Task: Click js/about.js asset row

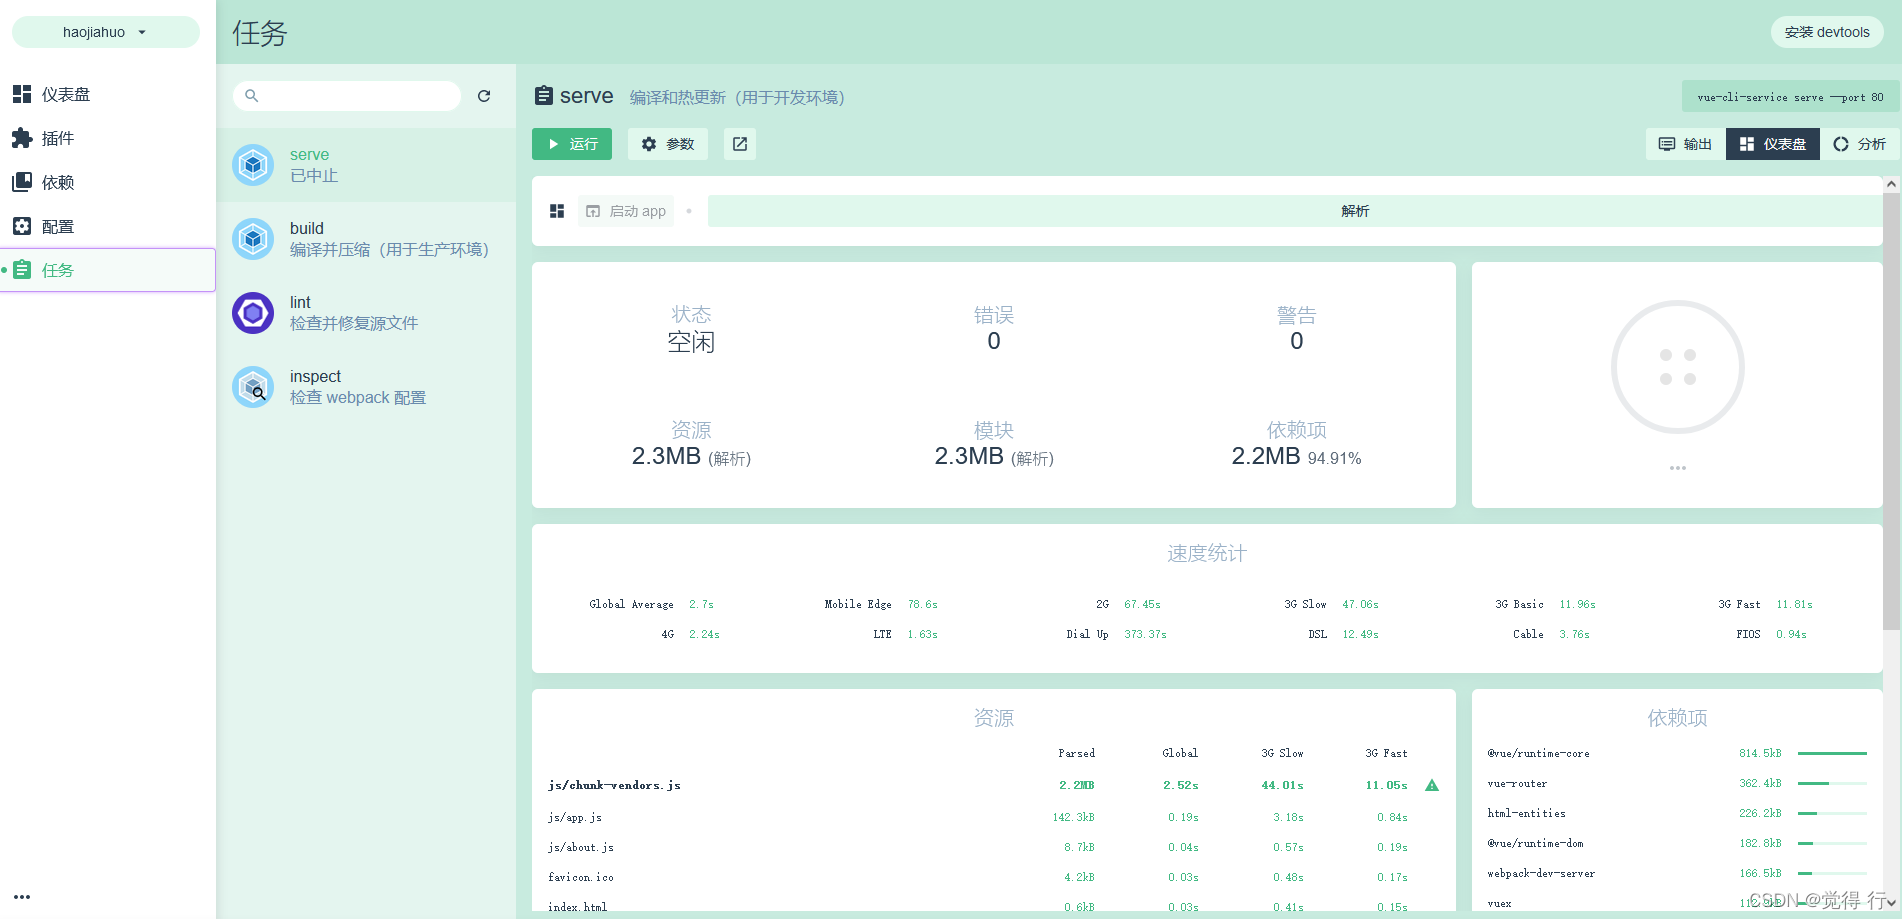Action: click(x=994, y=847)
